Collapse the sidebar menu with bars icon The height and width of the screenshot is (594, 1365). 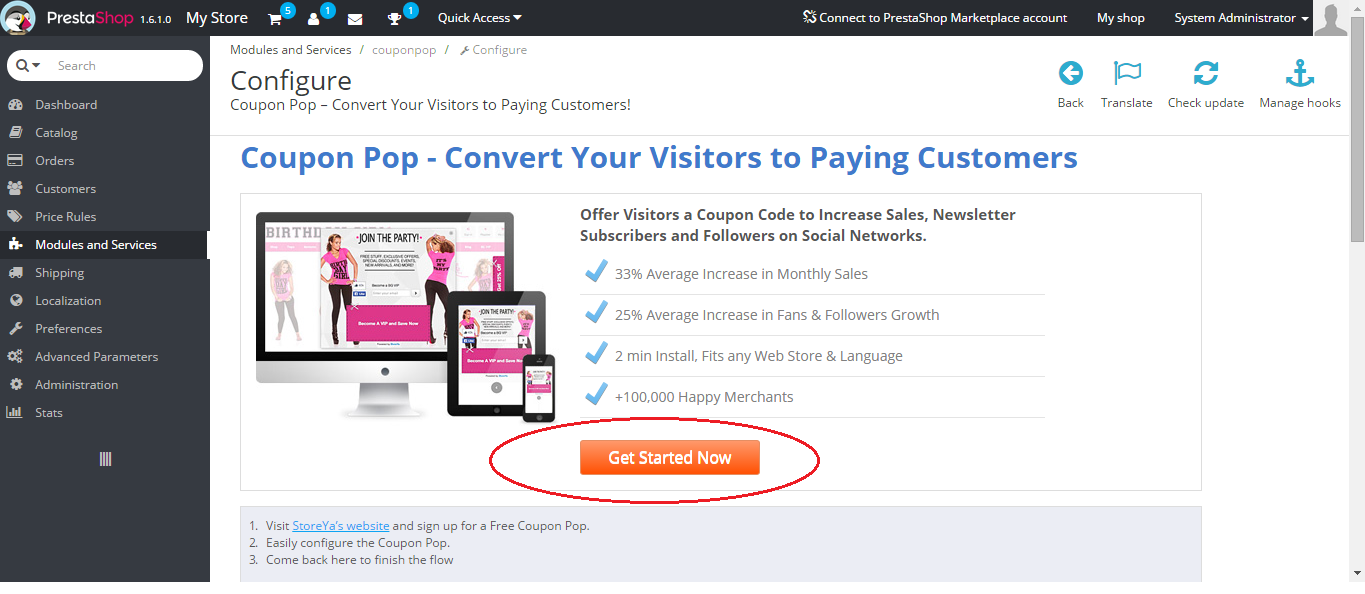point(105,459)
